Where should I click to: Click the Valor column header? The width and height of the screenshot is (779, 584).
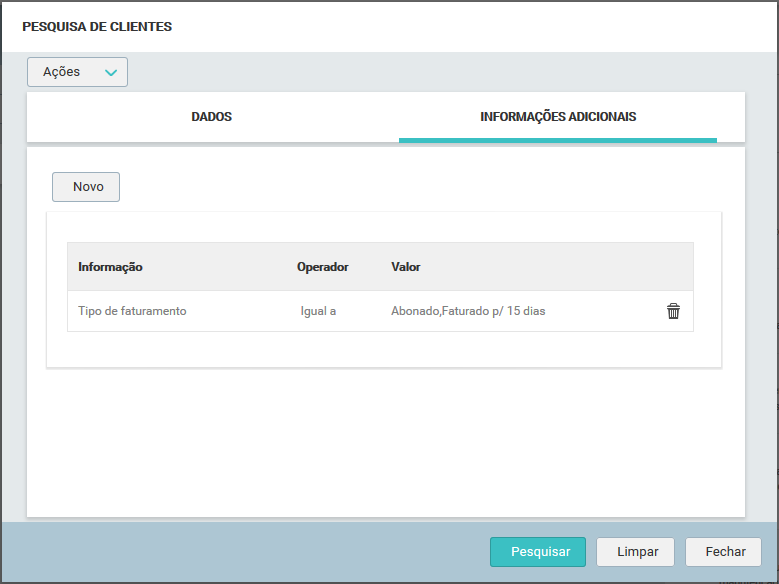pyautogui.click(x=405, y=267)
